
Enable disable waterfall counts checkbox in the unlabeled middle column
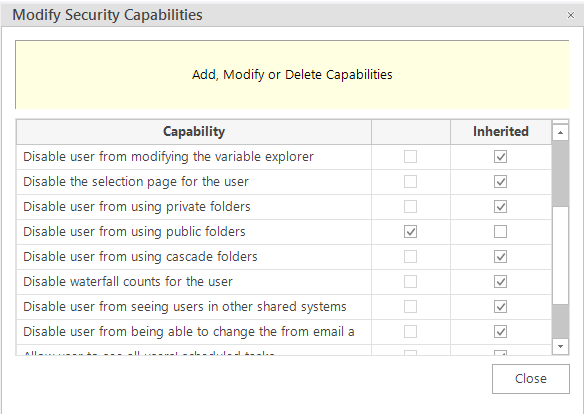tap(410, 281)
